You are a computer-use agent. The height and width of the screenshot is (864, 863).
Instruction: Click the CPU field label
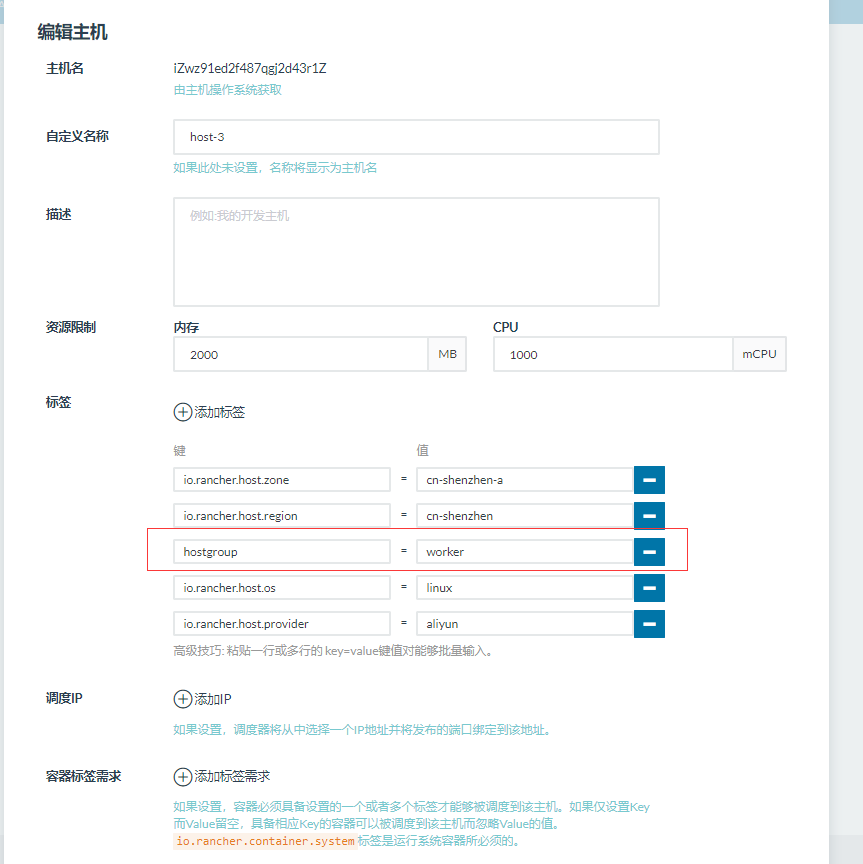[505, 327]
